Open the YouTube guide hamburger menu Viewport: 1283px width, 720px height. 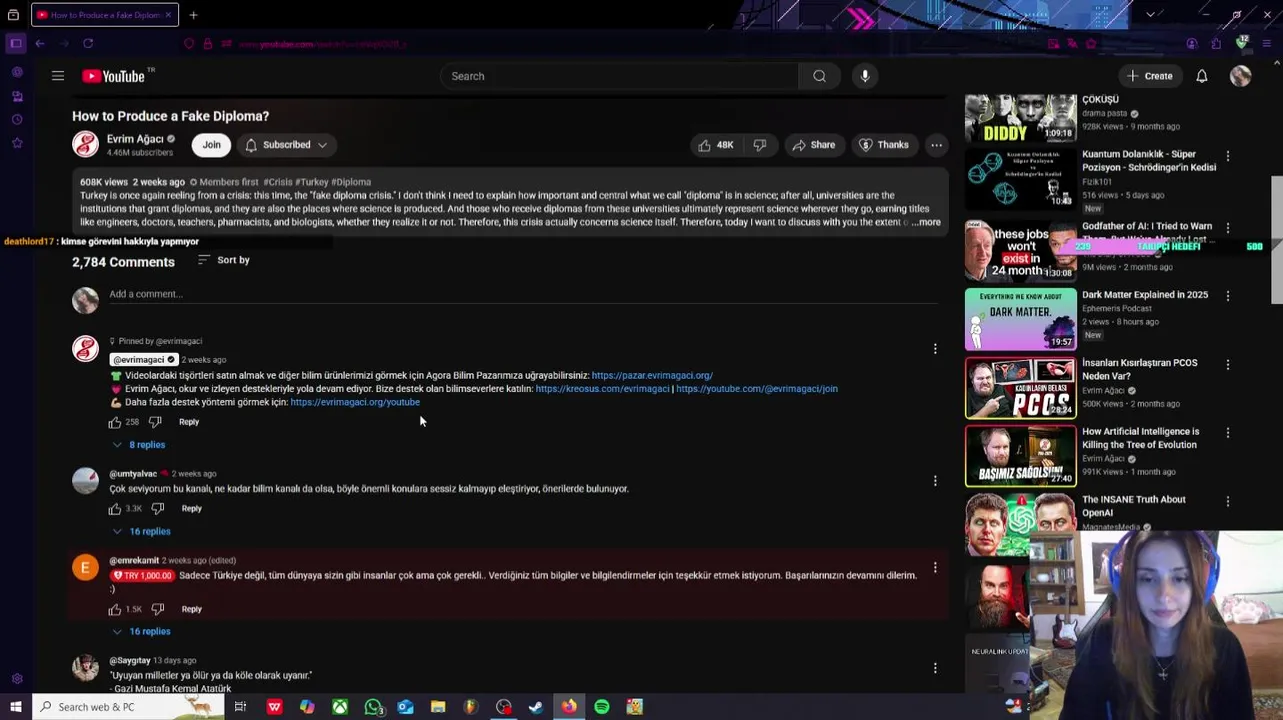[x=58, y=76]
